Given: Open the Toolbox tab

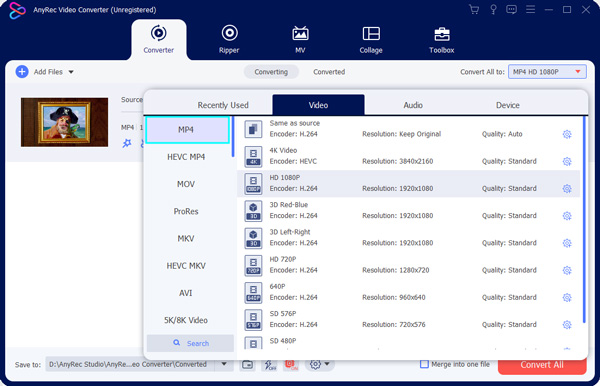Looking at the screenshot, I should pyautogui.click(x=442, y=39).
